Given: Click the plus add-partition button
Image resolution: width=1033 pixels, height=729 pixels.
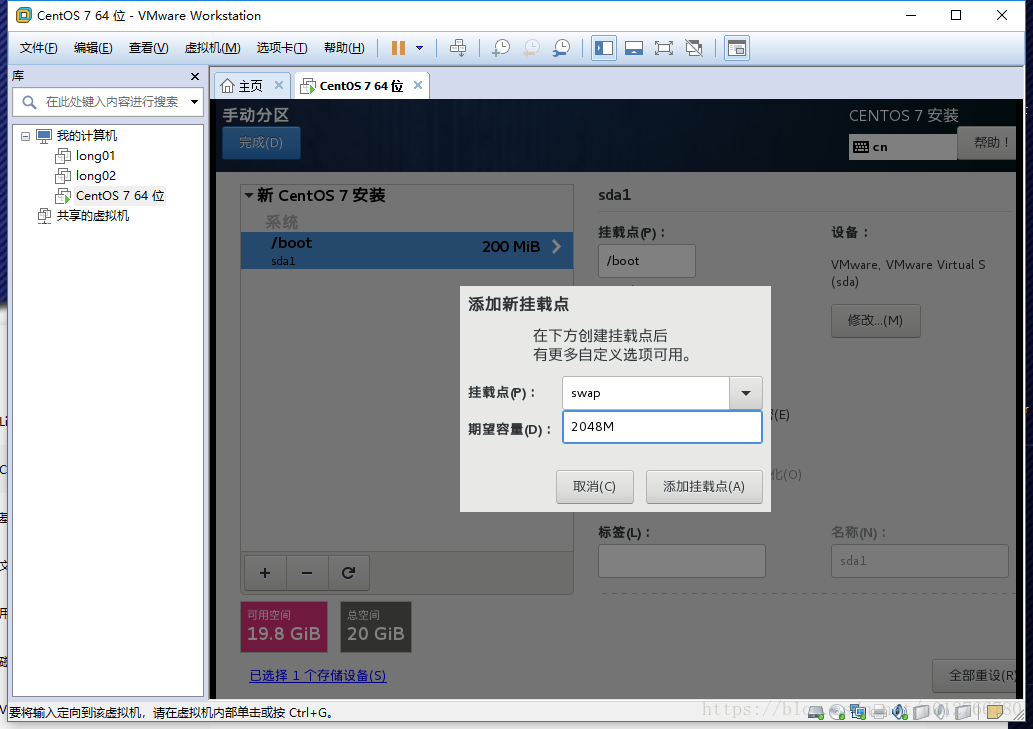Looking at the screenshot, I should [265, 573].
